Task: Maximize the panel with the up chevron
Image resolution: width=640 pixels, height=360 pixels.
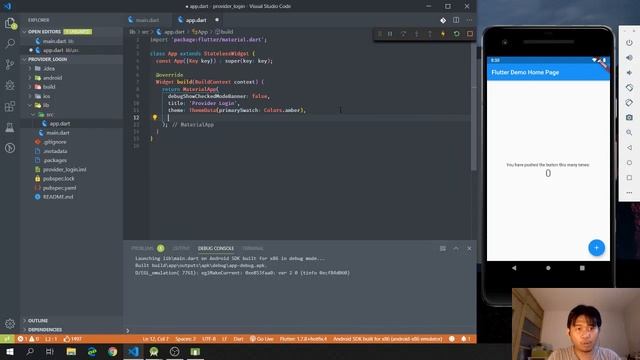Action: point(456,248)
